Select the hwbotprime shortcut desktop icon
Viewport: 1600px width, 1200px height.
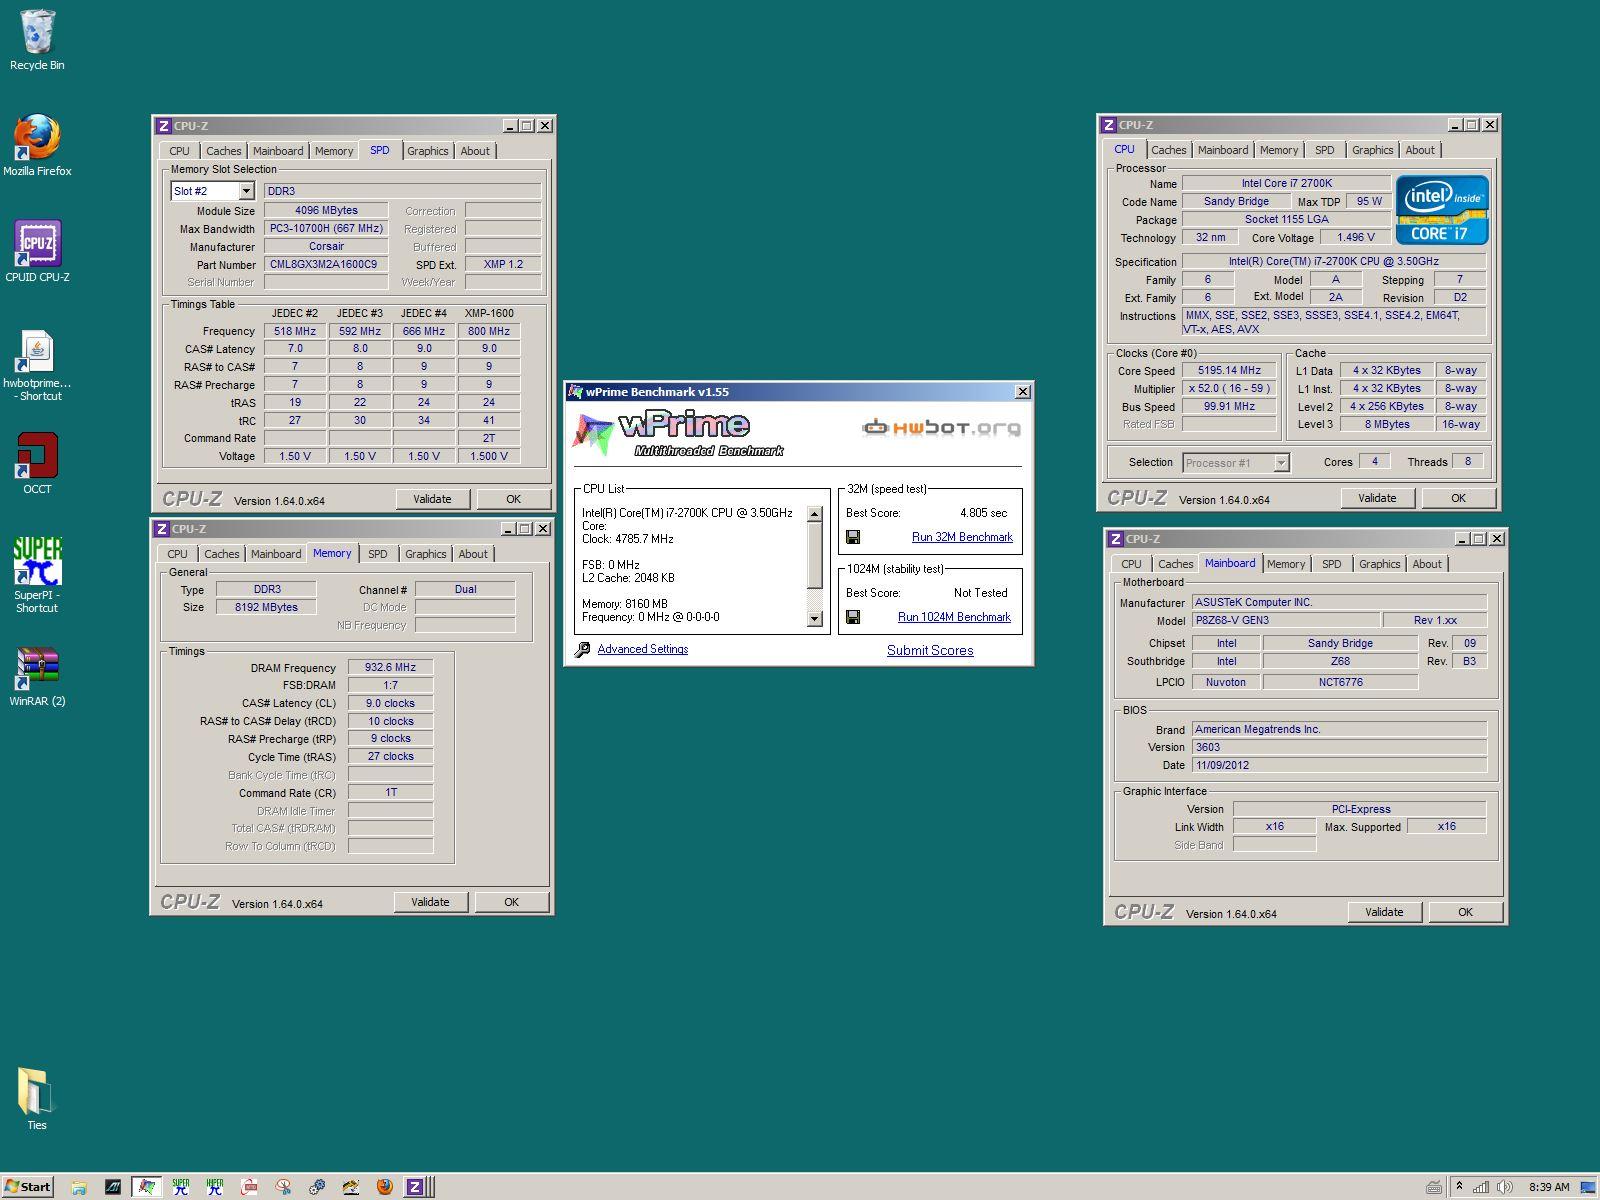click(x=37, y=365)
